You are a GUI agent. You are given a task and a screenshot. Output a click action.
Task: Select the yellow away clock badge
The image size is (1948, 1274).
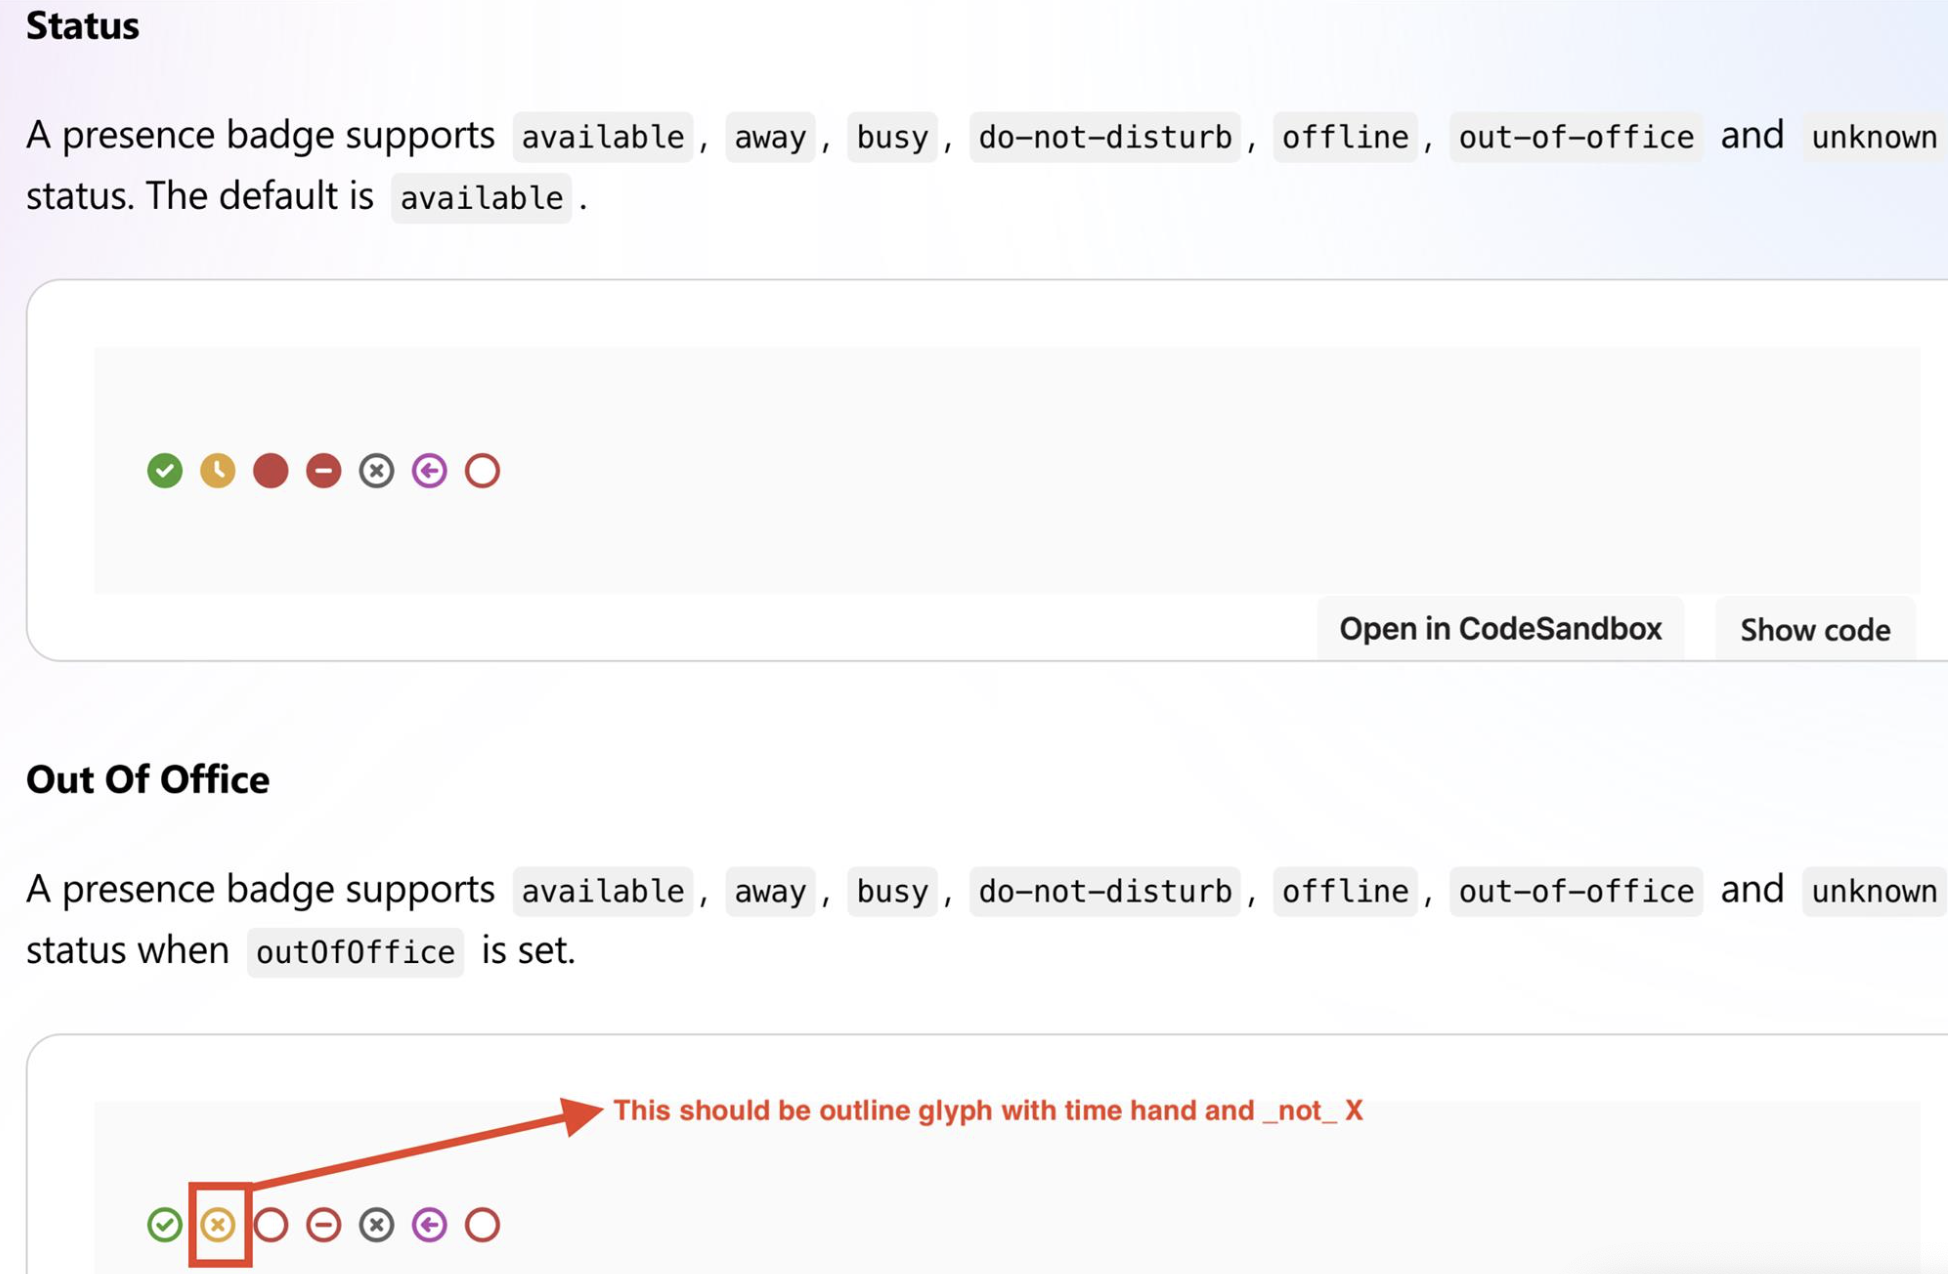(217, 470)
